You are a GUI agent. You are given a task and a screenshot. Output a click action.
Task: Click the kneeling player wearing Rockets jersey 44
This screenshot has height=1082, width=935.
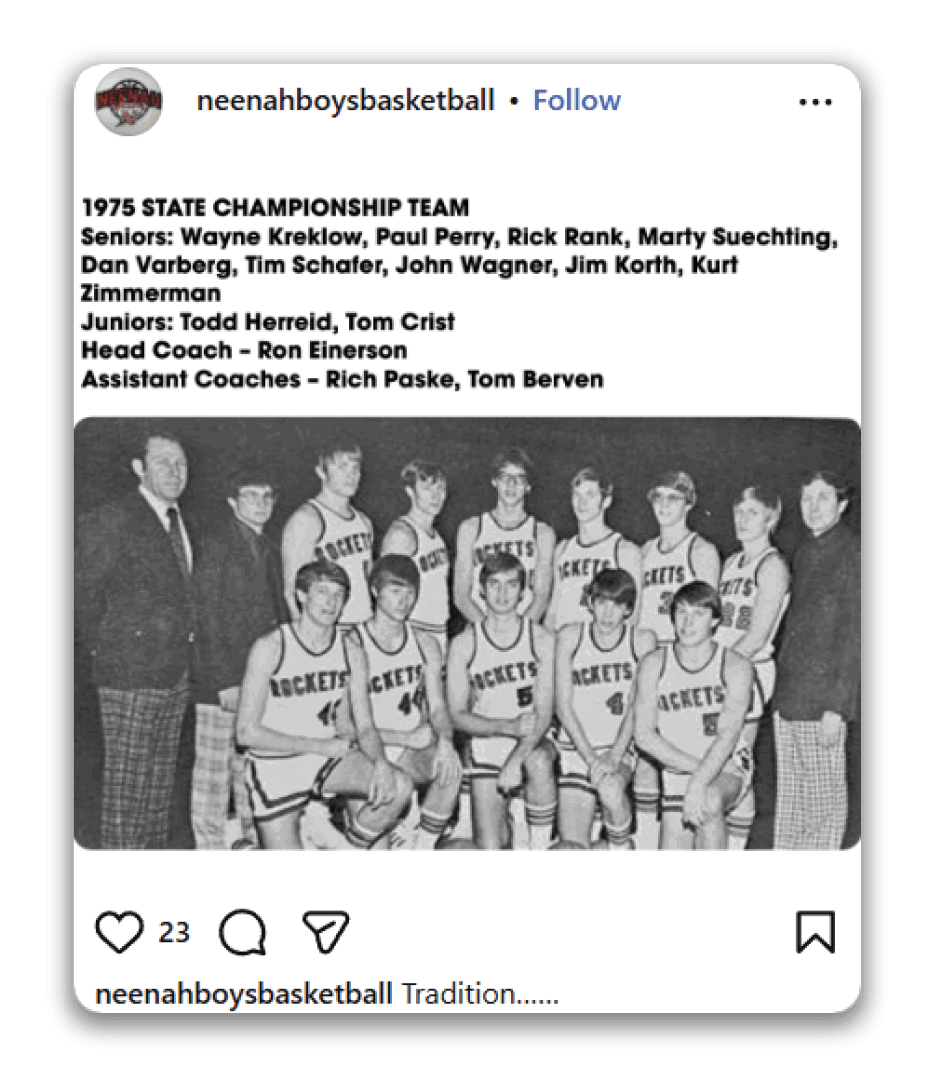tap(397, 697)
